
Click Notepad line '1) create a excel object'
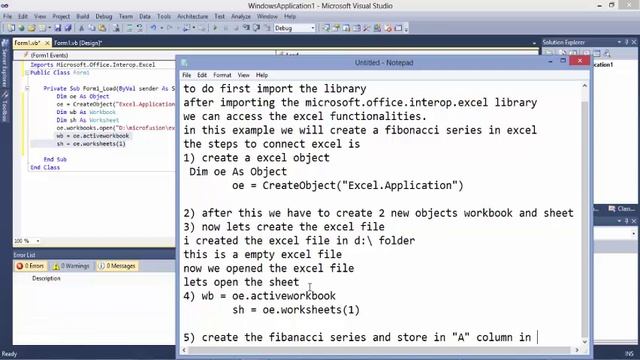[x=256, y=158]
